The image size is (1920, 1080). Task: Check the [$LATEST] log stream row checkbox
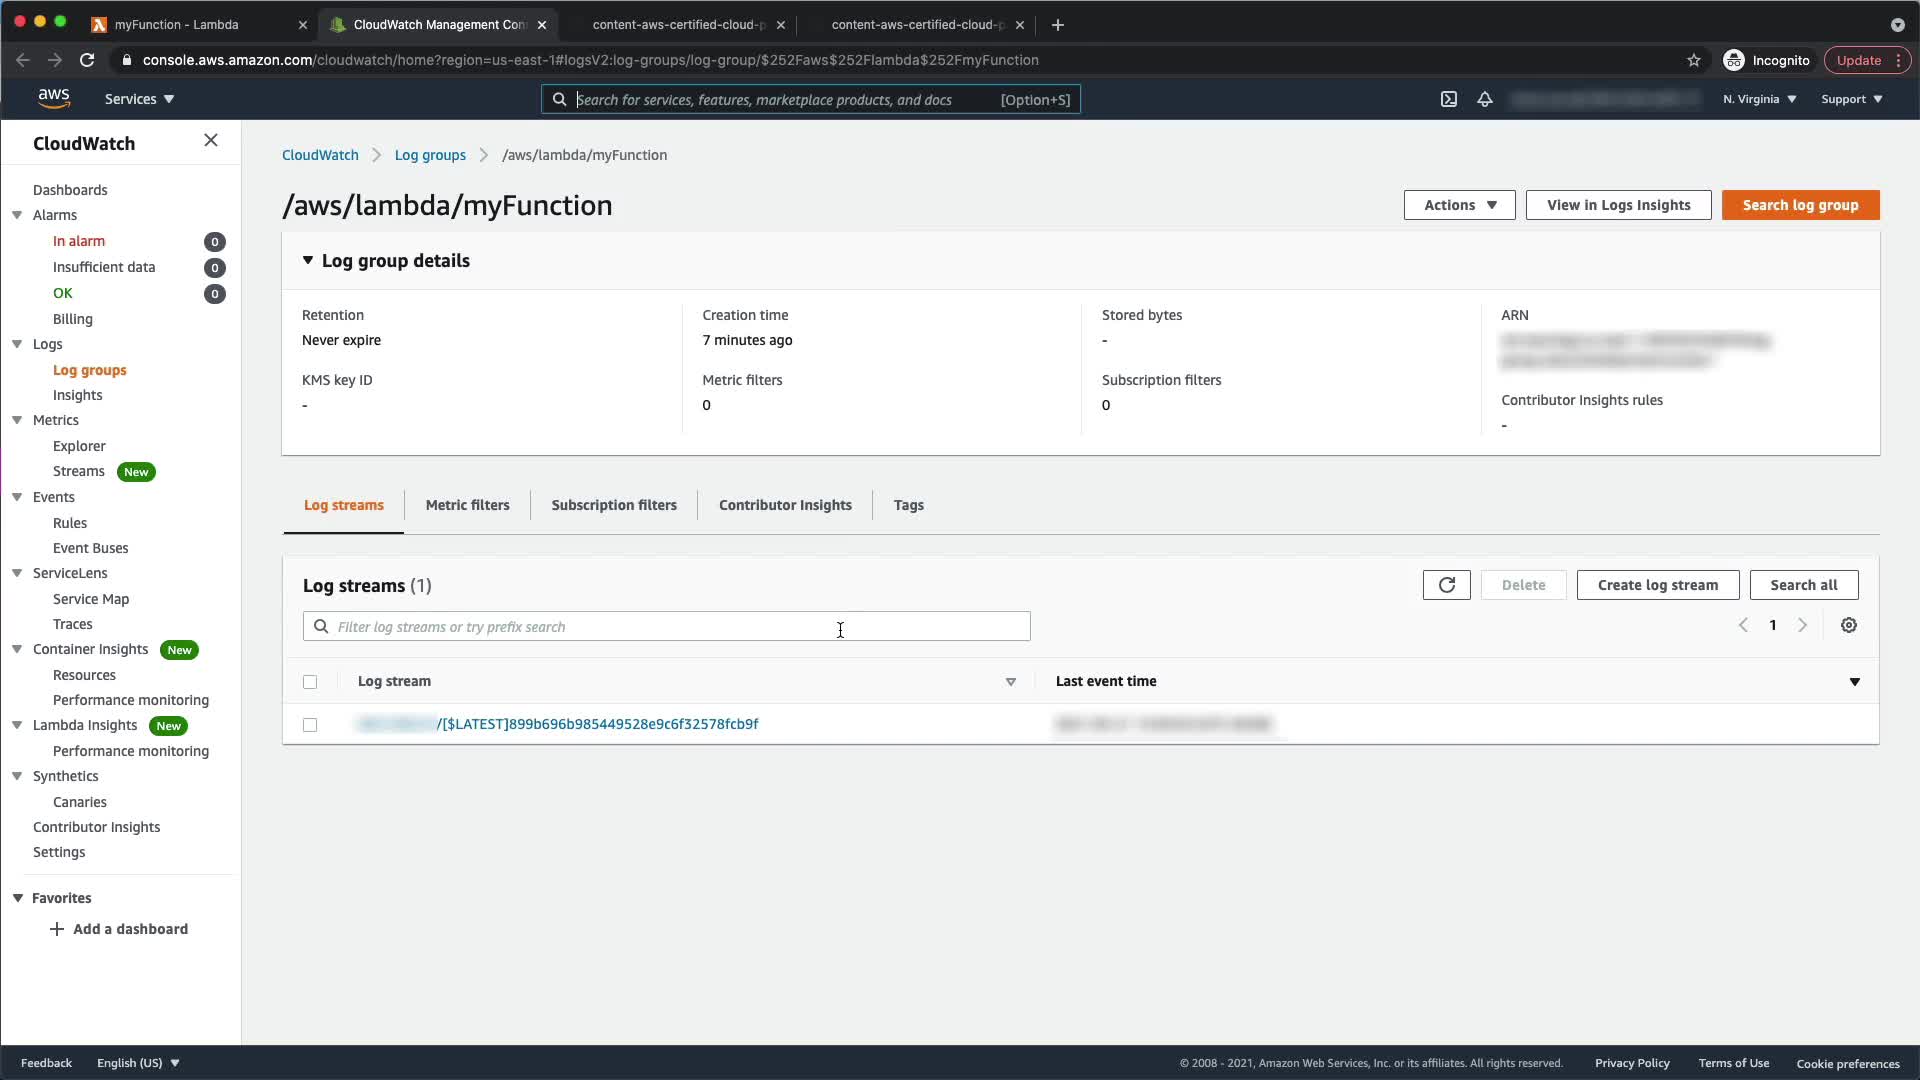tap(310, 725)
